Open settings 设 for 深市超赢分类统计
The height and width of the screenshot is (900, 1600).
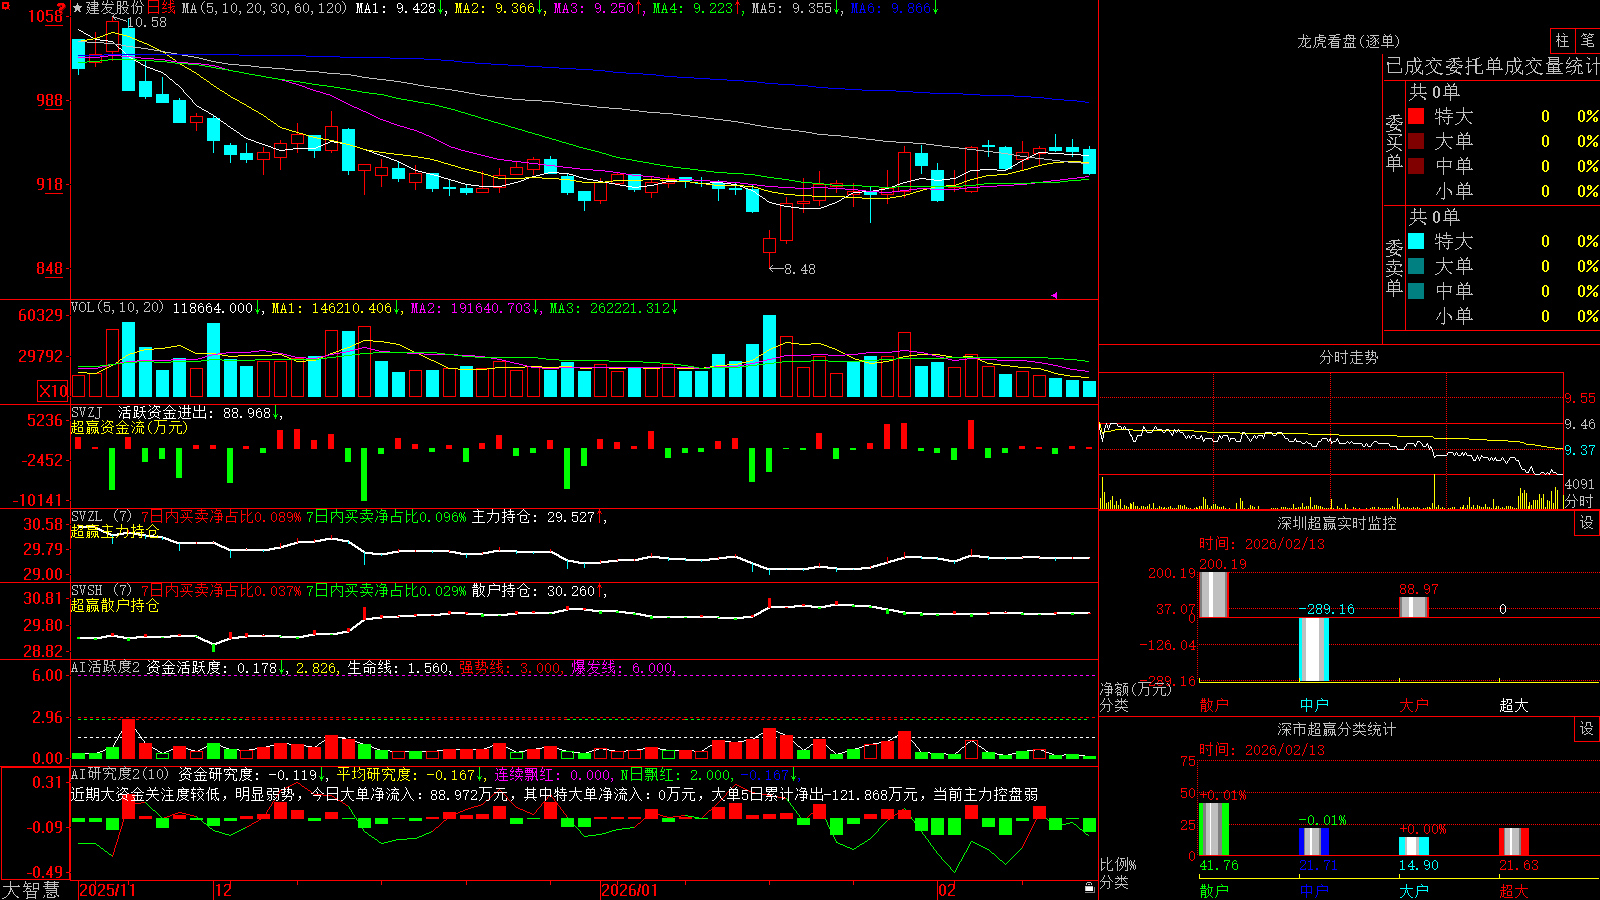[1586, 729]
